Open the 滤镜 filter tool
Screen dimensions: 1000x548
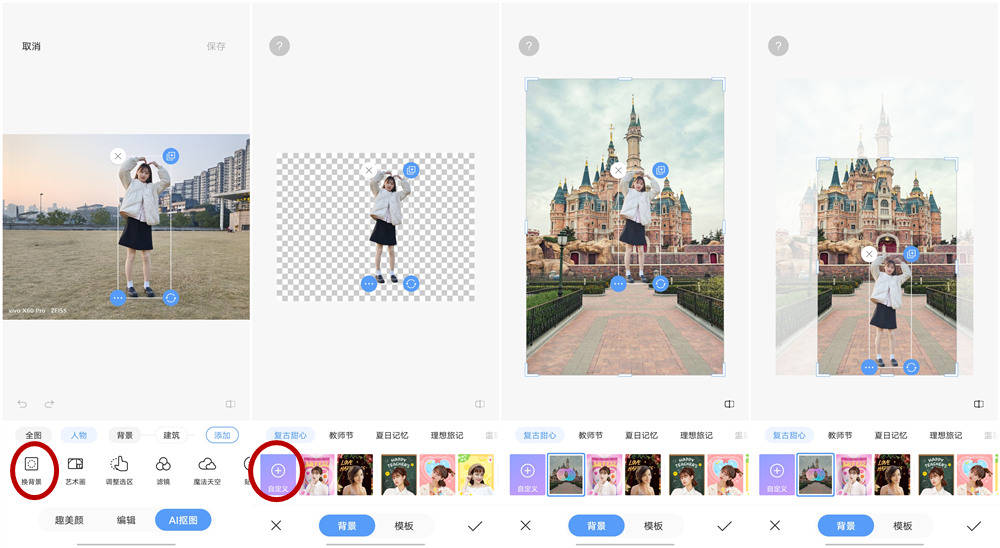(x=163, y=465)
